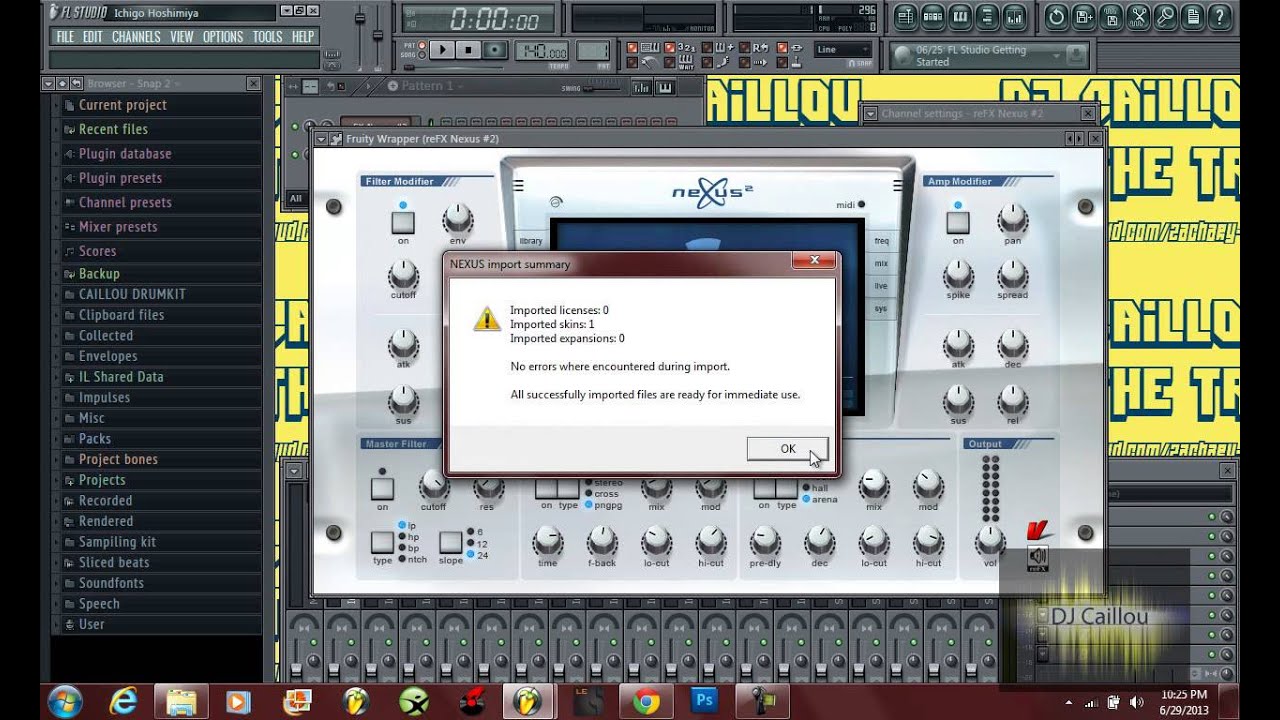
Task: Switch to the Nexus mix tab
Action: coord(881,263)
